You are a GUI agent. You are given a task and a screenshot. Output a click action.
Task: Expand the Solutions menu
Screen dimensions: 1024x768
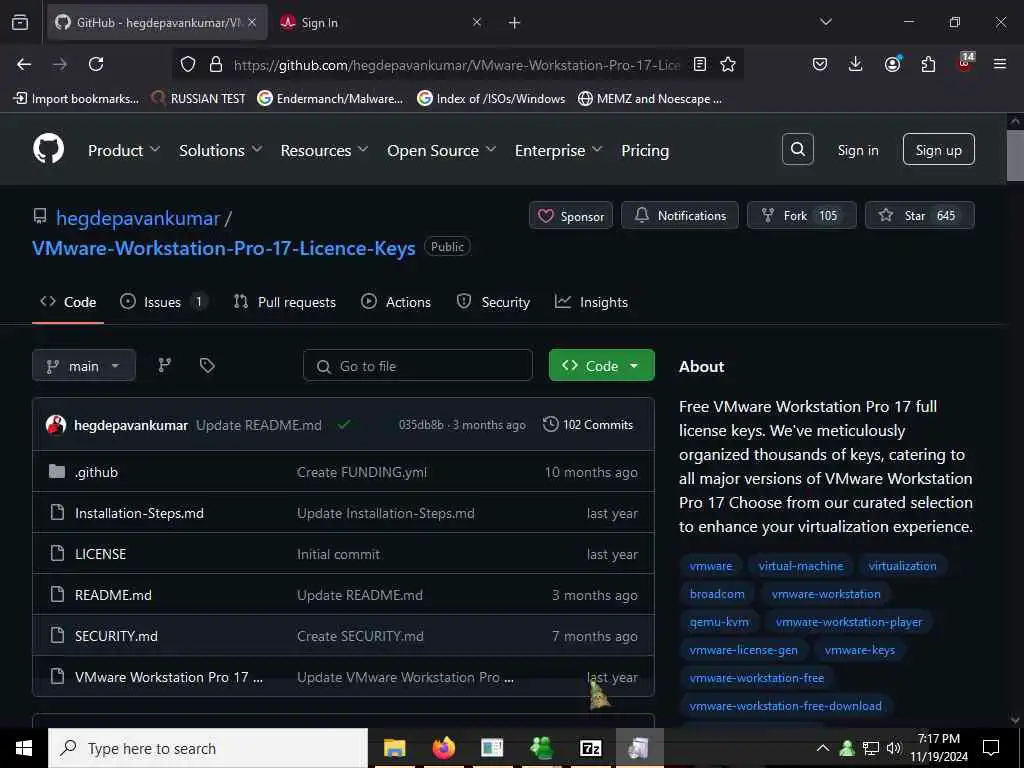coord(221,150)
